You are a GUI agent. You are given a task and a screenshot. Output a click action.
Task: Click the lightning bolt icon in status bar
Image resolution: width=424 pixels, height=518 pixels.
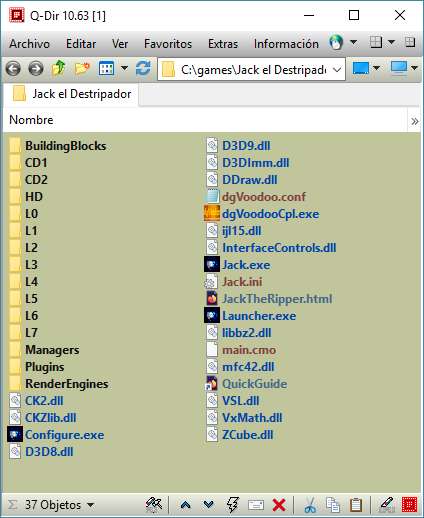pos(232,505)
